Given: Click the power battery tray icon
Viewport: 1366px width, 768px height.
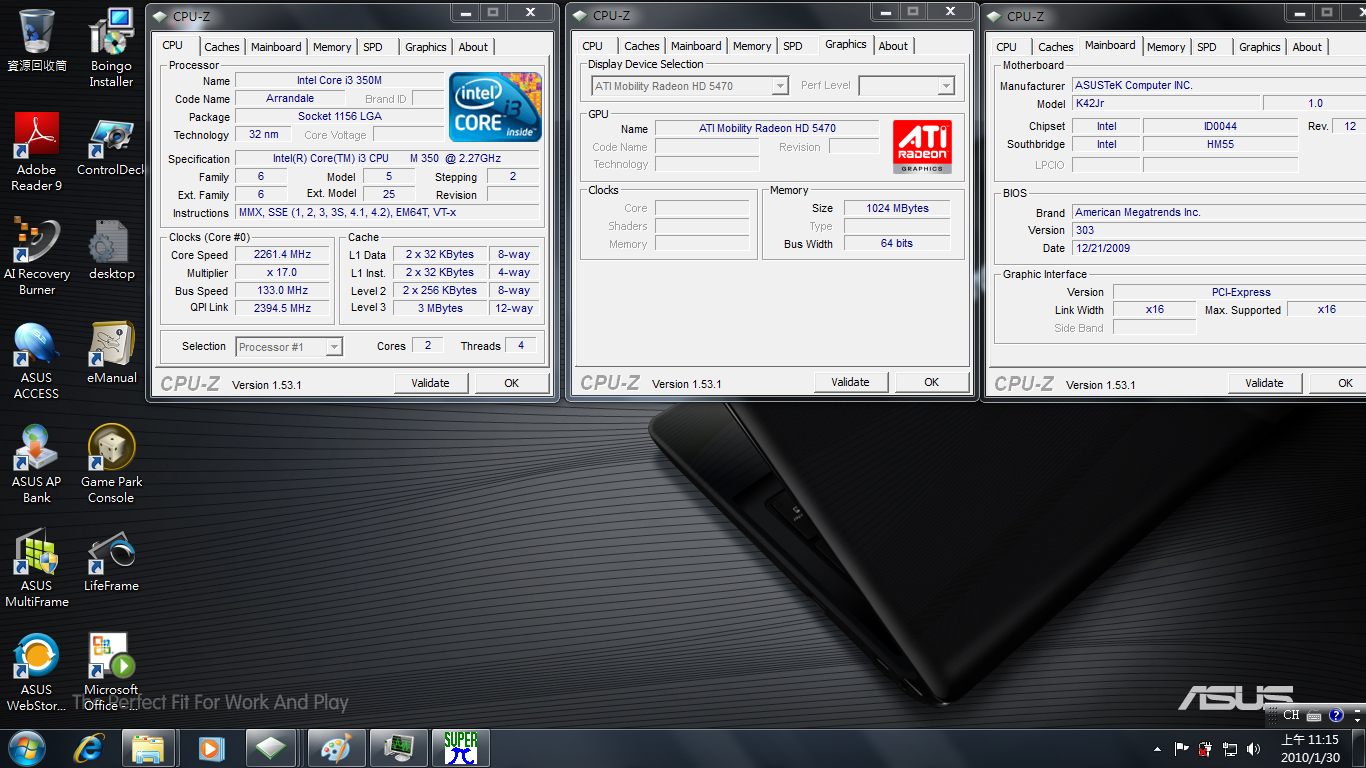Looking at the screenshot, I should tap(1205, 748).
